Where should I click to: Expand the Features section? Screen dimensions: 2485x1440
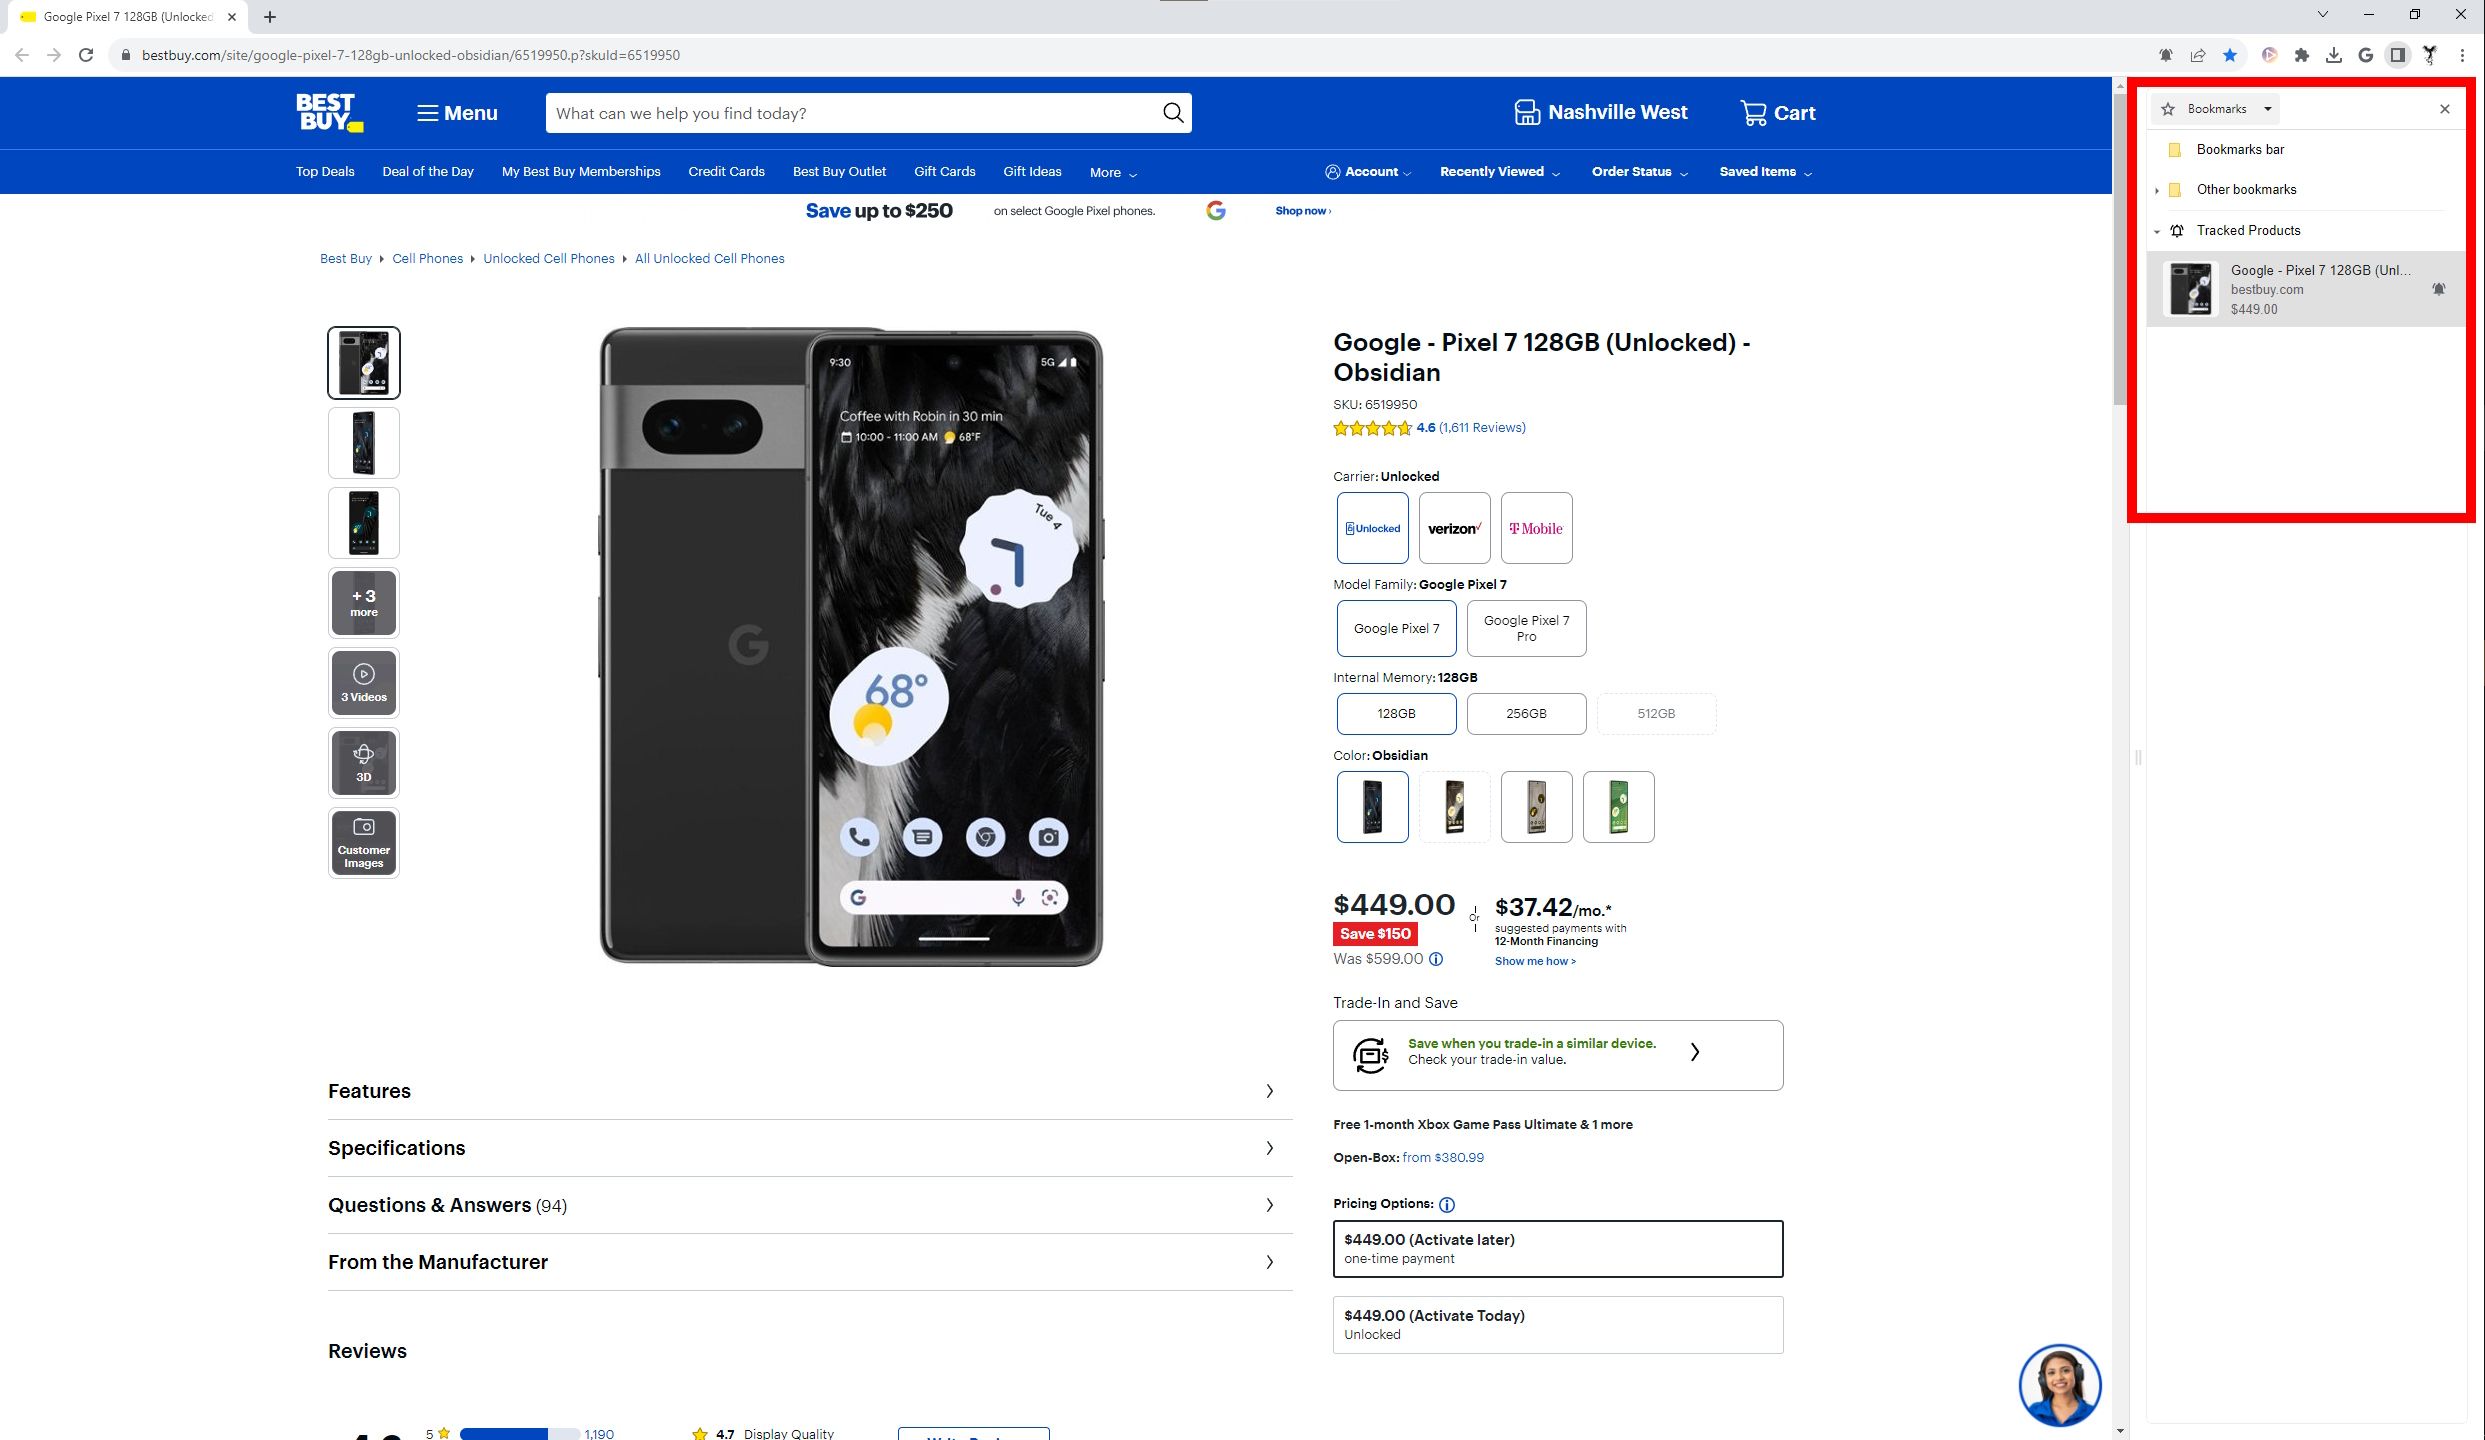(x=810, y=1091)
